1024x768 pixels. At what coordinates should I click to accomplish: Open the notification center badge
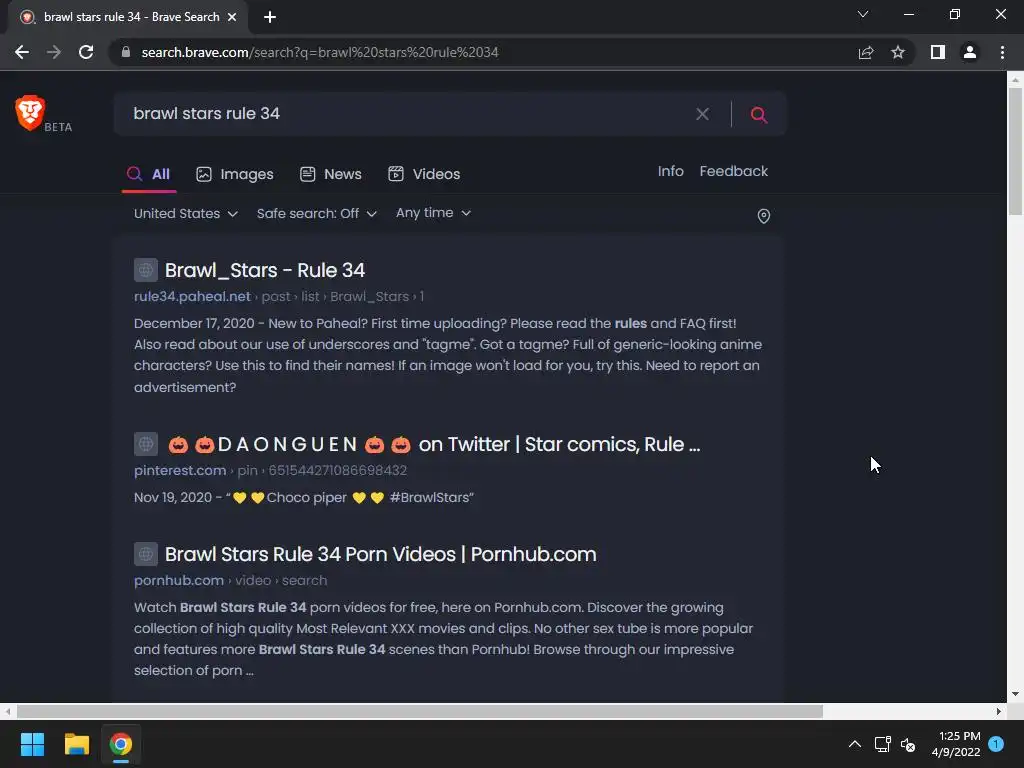tap(996, 743)
